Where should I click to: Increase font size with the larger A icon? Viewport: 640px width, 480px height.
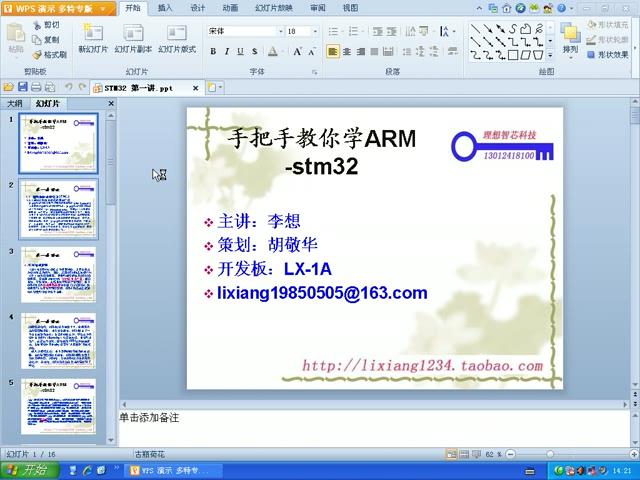pyautogui.click(x=297, y=51)
